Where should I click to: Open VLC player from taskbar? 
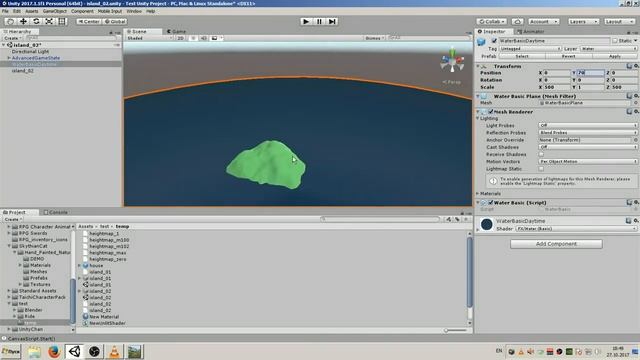click(114, 351)
